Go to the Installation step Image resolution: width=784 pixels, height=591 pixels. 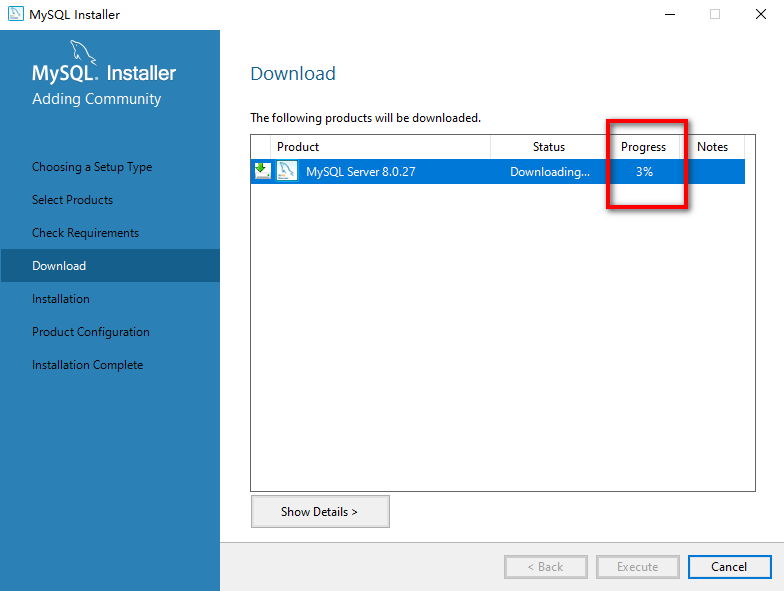tap(61, 299)
